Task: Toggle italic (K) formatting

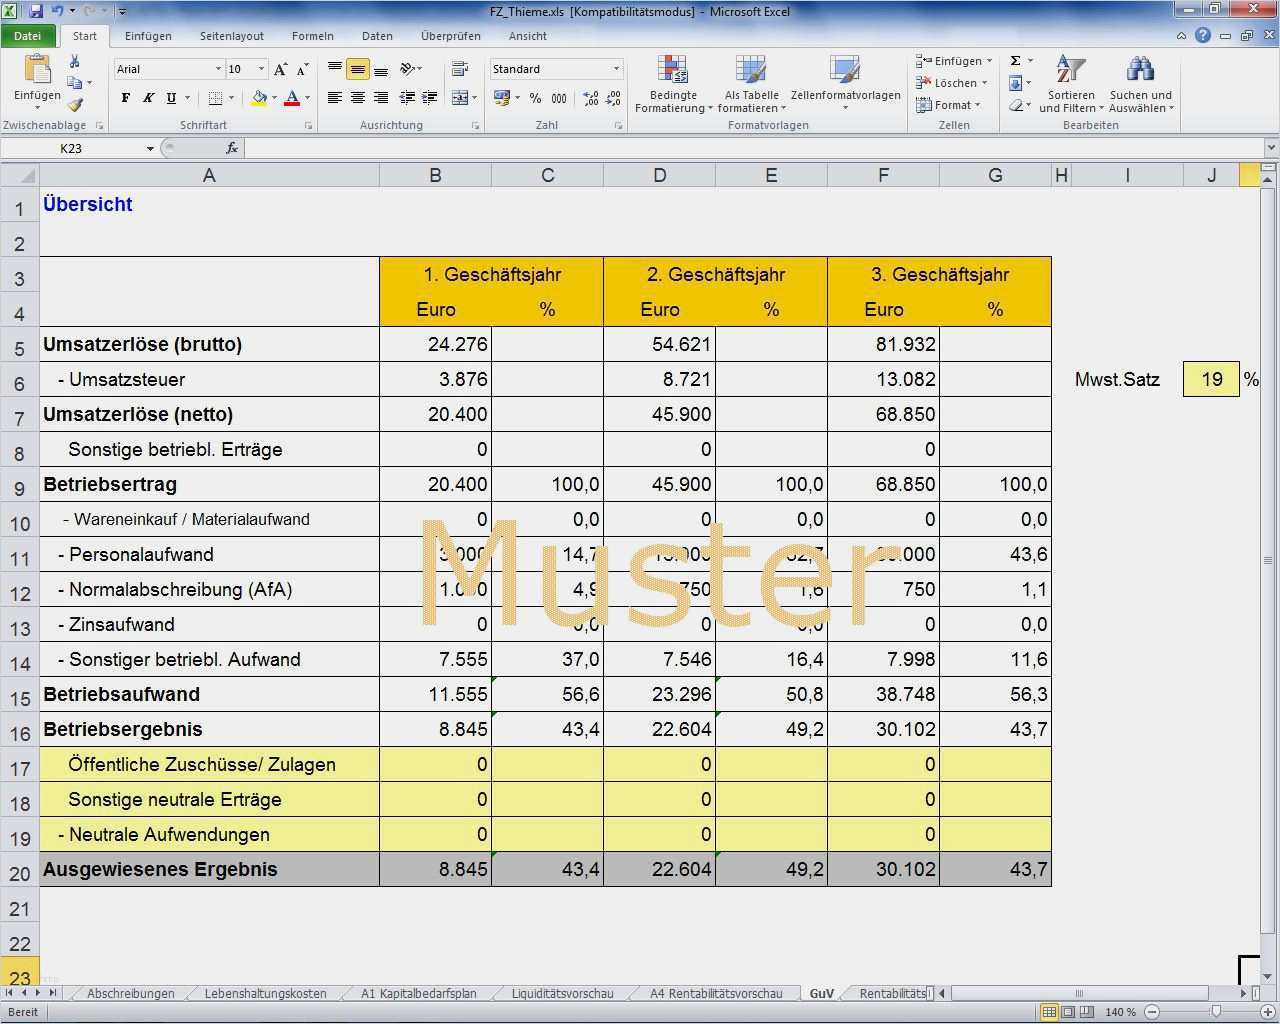Action: [148, 98]
